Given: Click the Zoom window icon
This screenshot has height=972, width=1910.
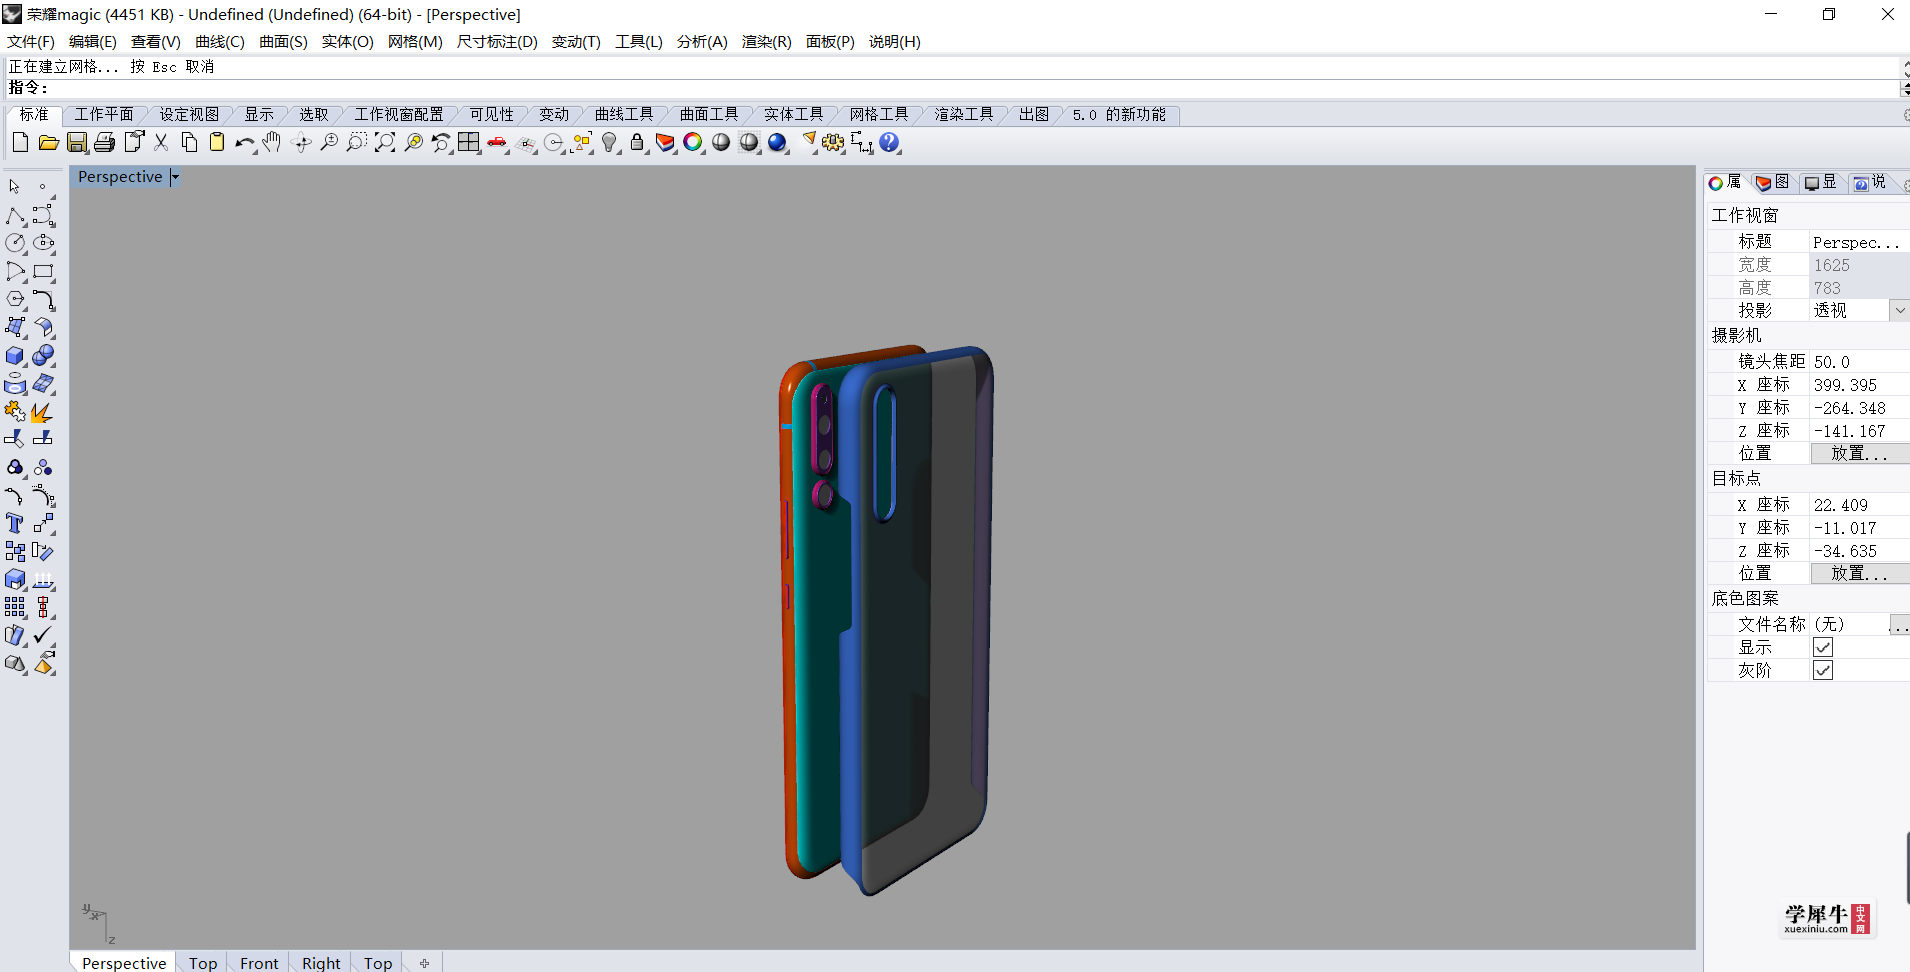Looking at the screenshot, I should pyautogui.click(x=357, y=143).
